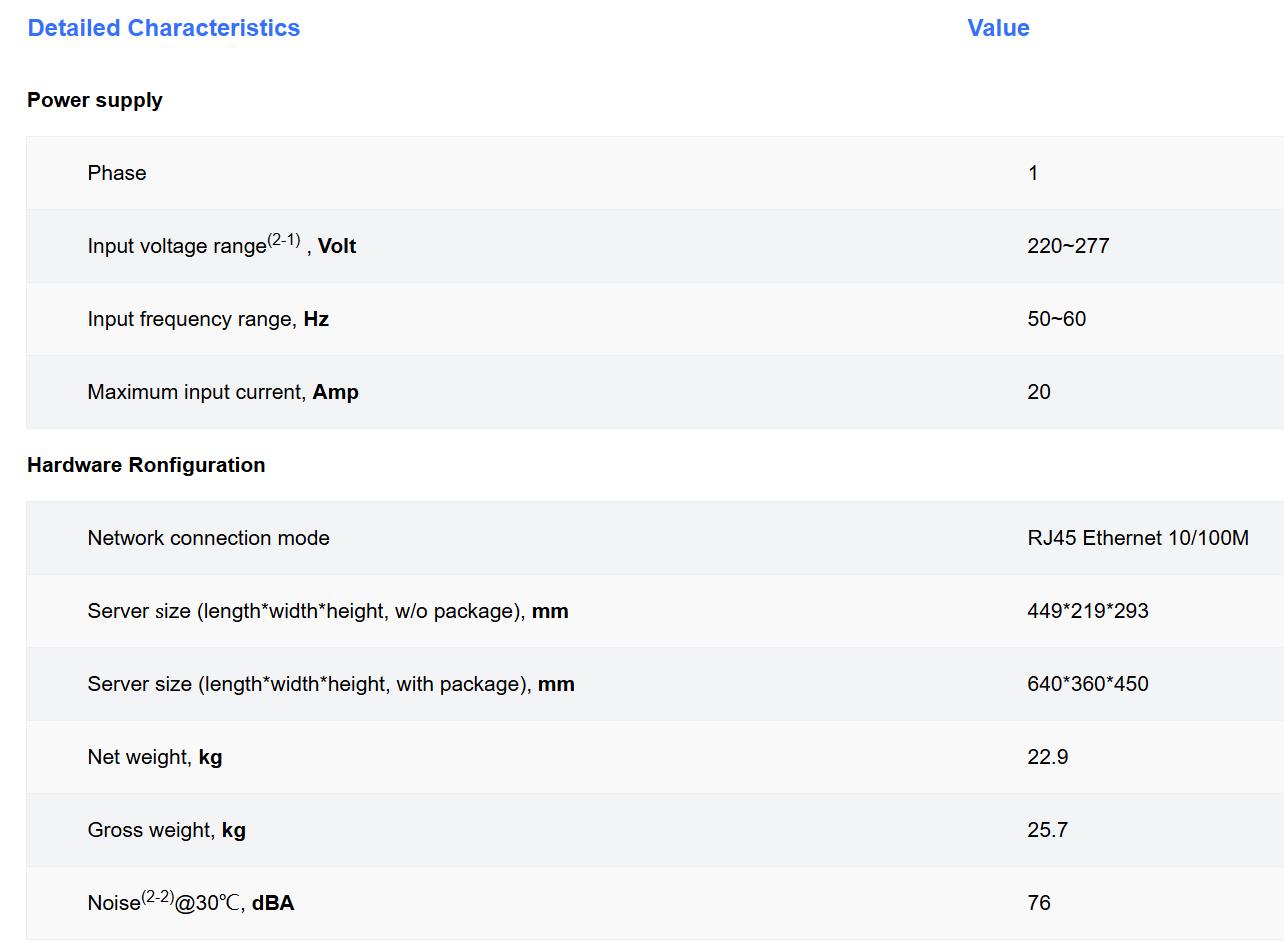
Task: Click the 640*360*450 packaged size value
Action: [1088, 684]
